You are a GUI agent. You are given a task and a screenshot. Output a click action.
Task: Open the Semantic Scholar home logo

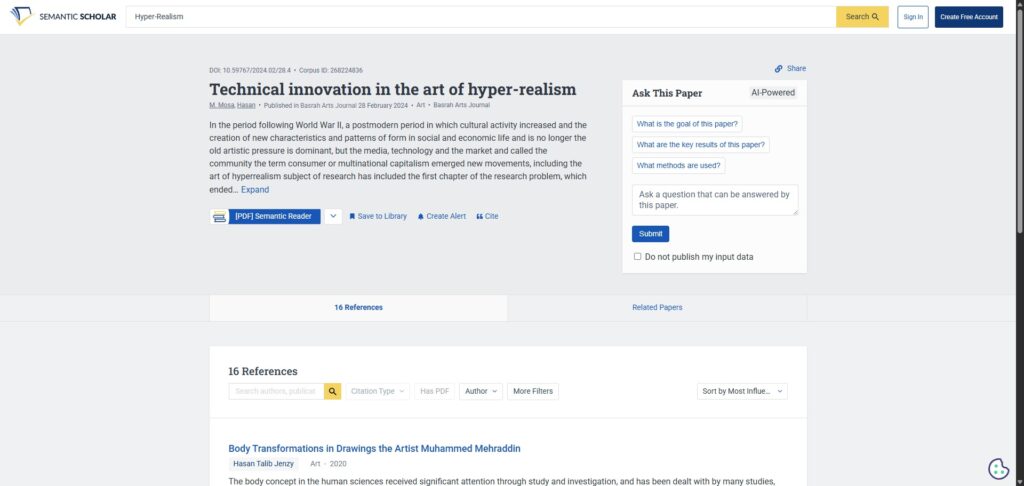point(63,16)
